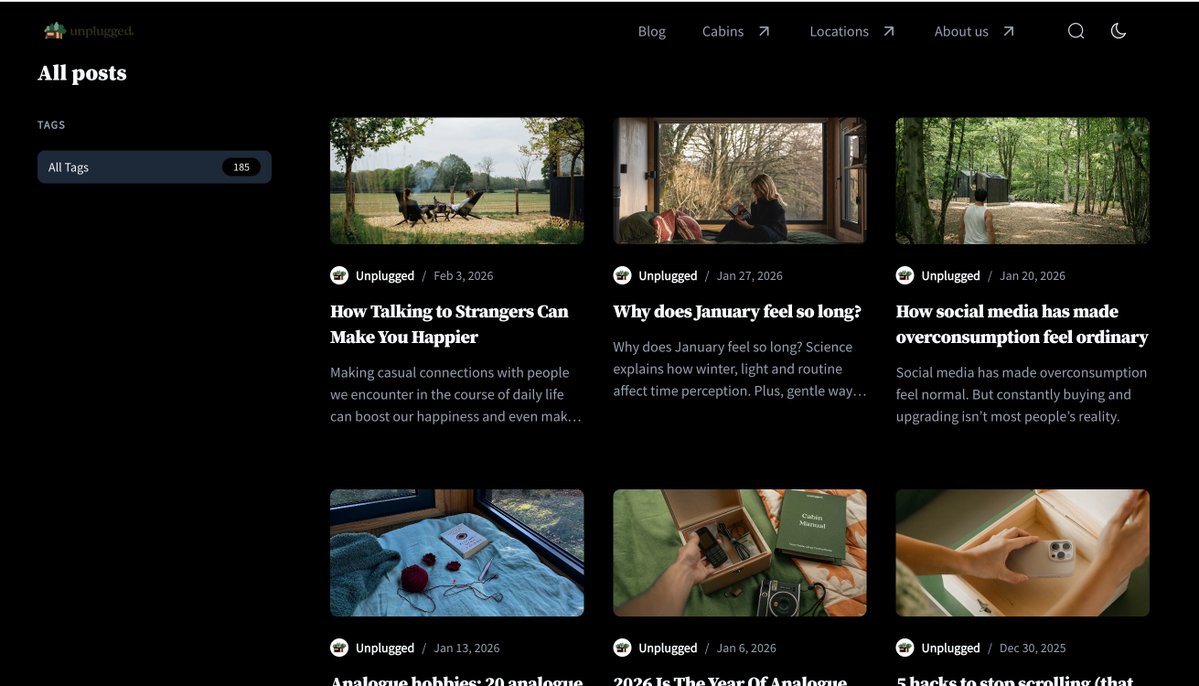
Task: Click author avatar on Jan 13, 2026 post
Action: tap(340, 648)
